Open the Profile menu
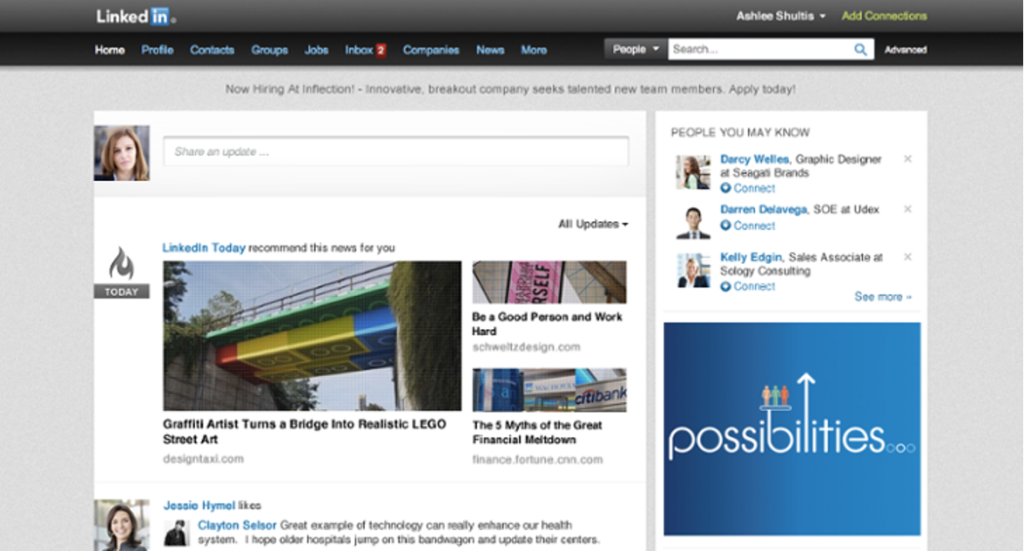 click(x=157, y=50)
